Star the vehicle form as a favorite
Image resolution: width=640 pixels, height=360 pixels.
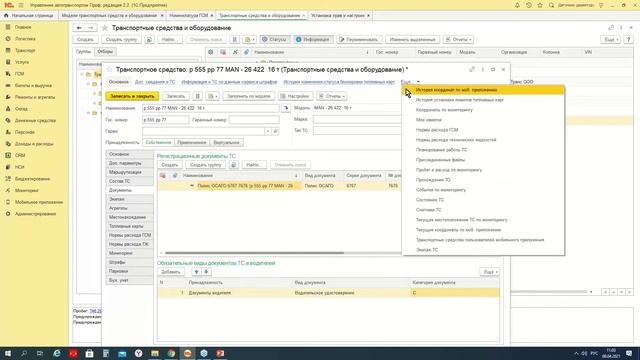tap(109, 70)
